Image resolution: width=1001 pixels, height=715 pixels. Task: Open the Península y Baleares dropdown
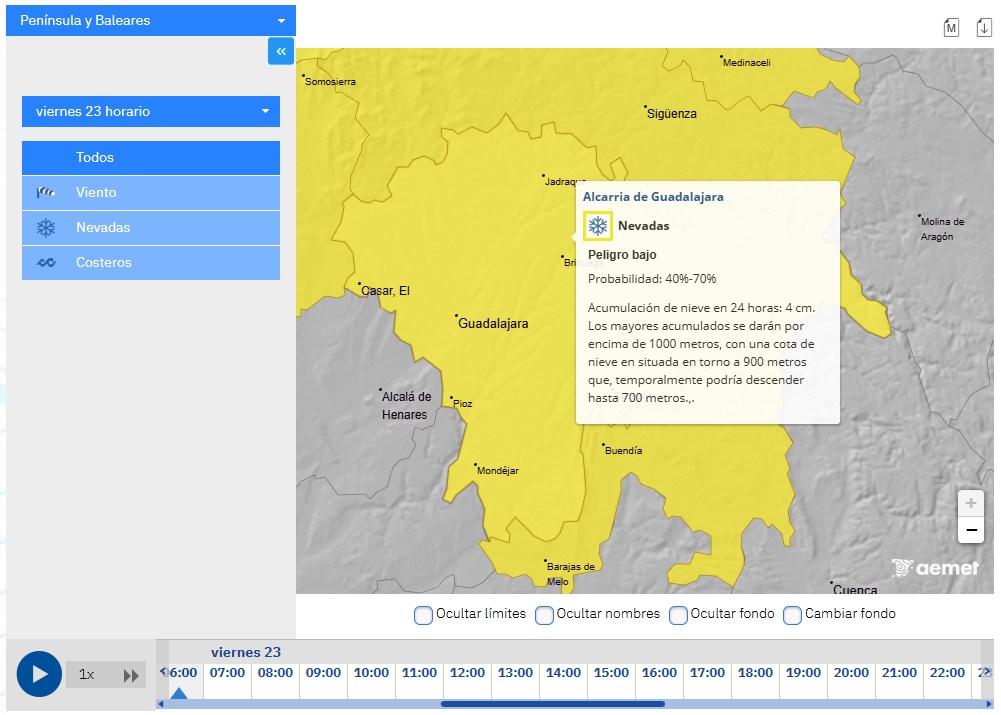click(151, 20)
